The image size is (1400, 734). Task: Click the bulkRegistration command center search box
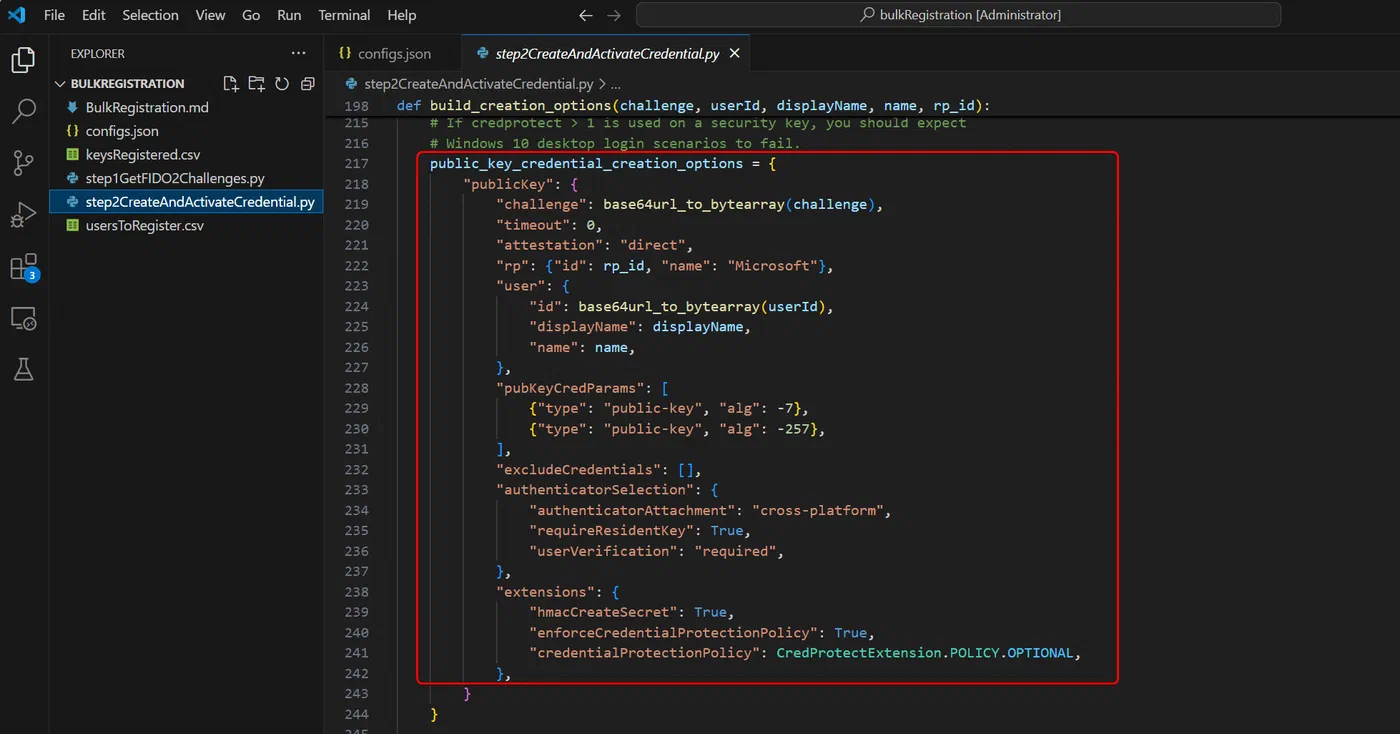pos(958,15)
